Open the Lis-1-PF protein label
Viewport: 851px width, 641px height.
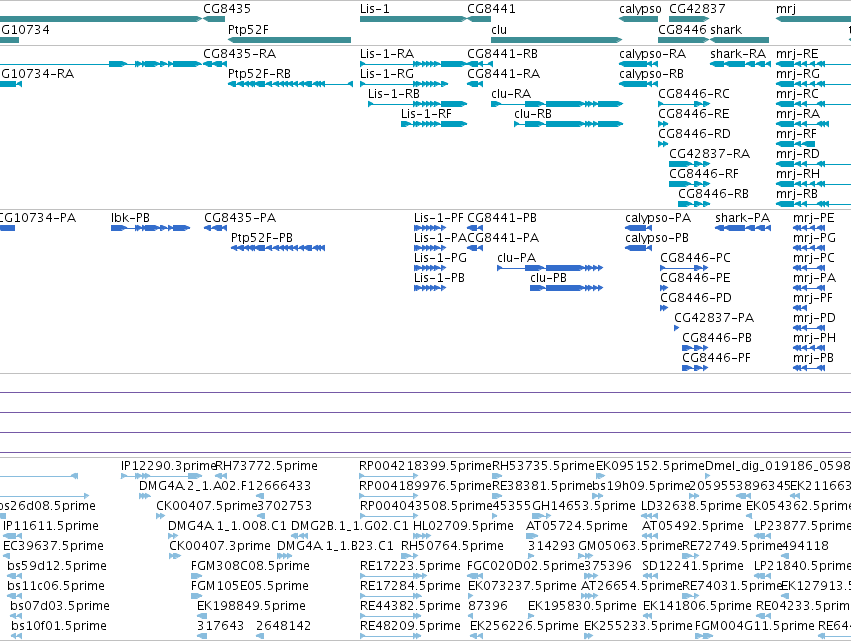point(439,218)
